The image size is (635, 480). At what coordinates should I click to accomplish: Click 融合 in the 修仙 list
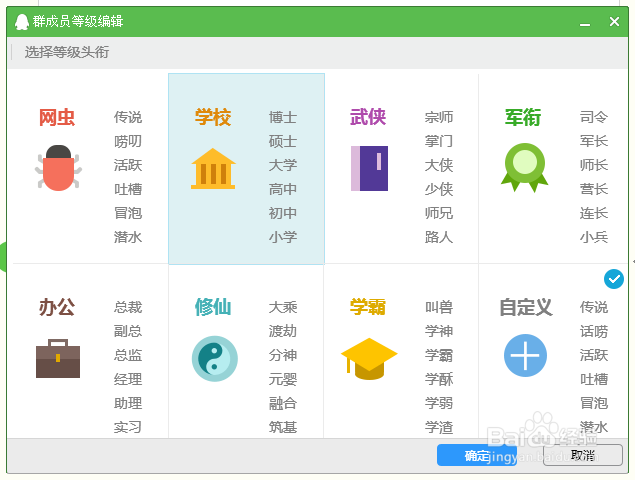(x=283, y=403)
